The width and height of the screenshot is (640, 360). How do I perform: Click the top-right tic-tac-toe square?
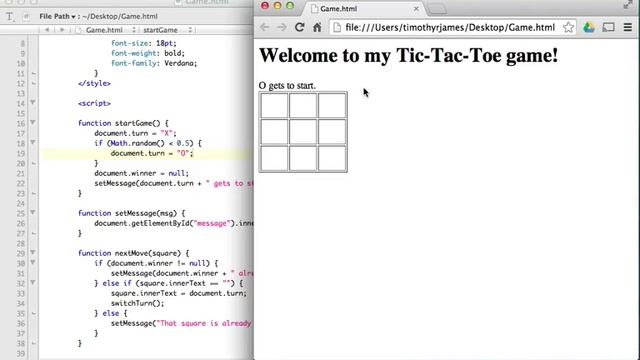point(332,105)
